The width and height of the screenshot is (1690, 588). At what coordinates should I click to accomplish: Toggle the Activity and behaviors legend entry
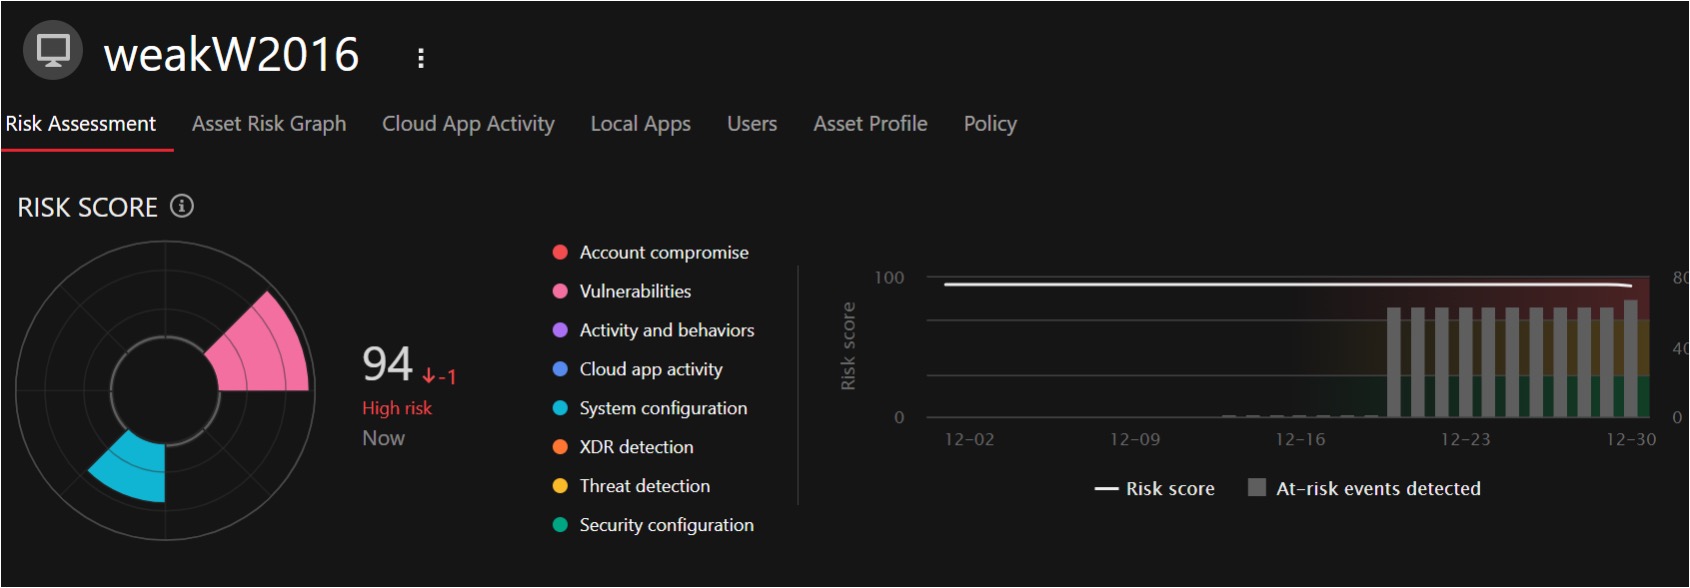click(666, 330)
